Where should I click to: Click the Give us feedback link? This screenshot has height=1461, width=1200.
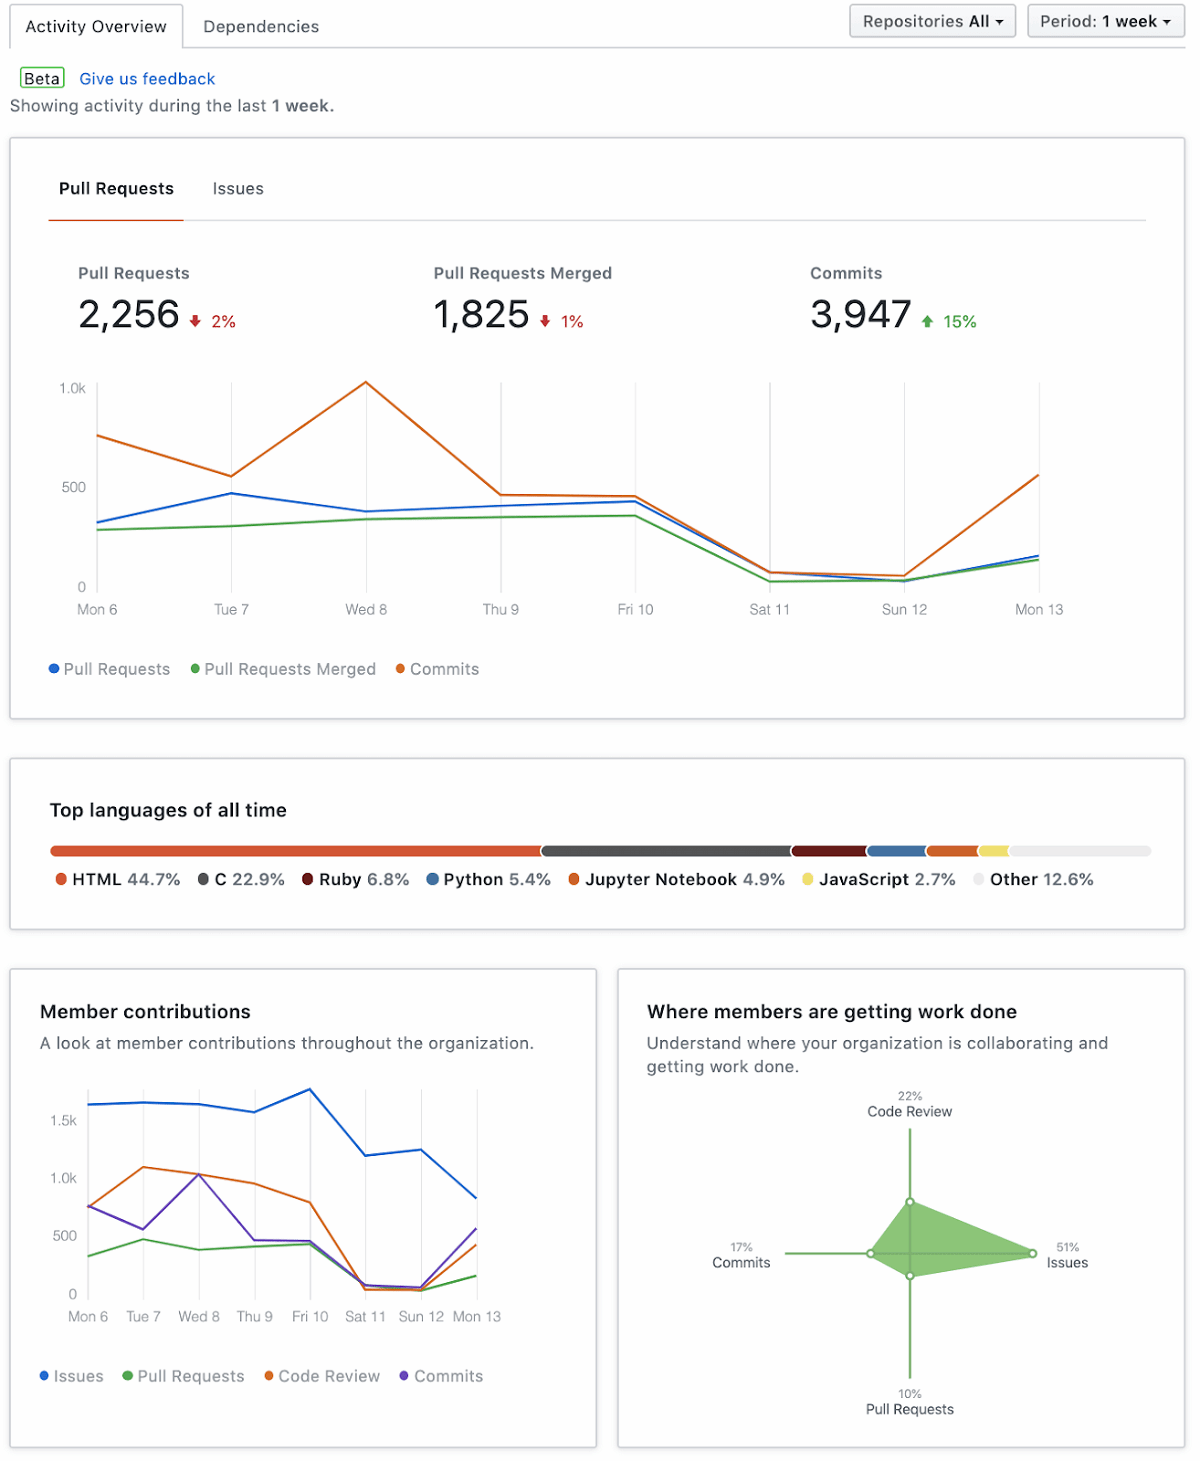[146, 78]
